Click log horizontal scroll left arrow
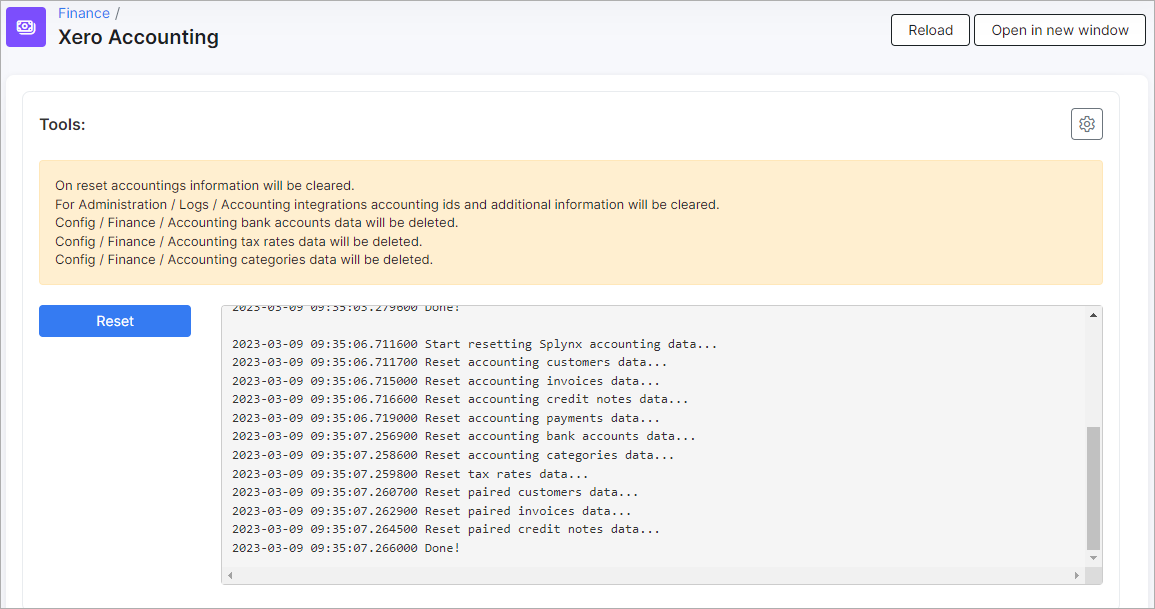Viewport: 1155px width, 609px height. click(x=231, y=575)
